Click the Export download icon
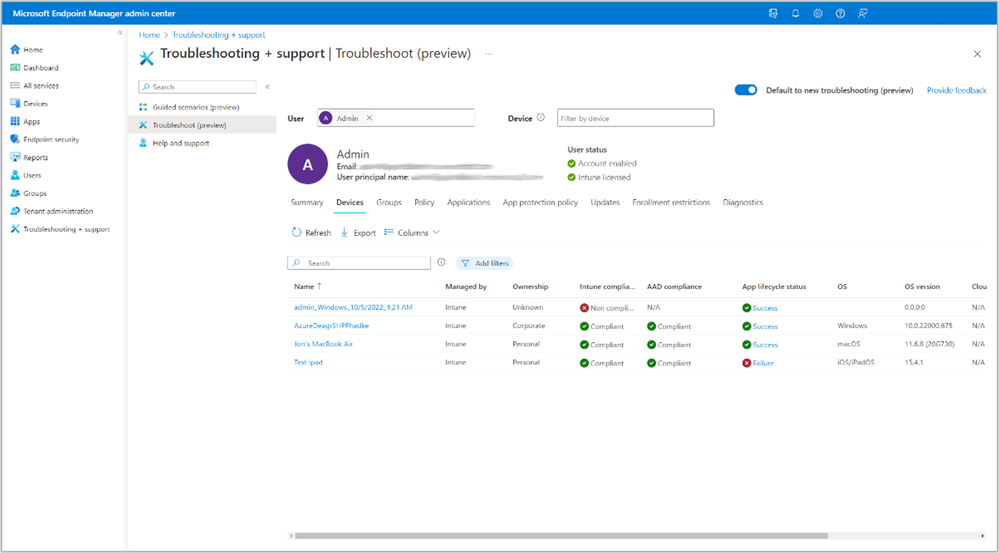999x553 pixels. [x=344, y=233]
